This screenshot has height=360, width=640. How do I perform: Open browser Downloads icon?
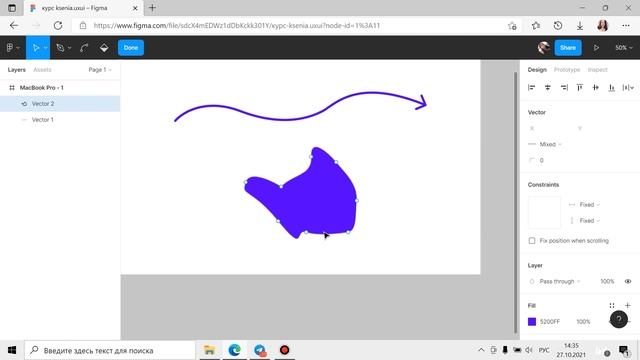(580, 25)
